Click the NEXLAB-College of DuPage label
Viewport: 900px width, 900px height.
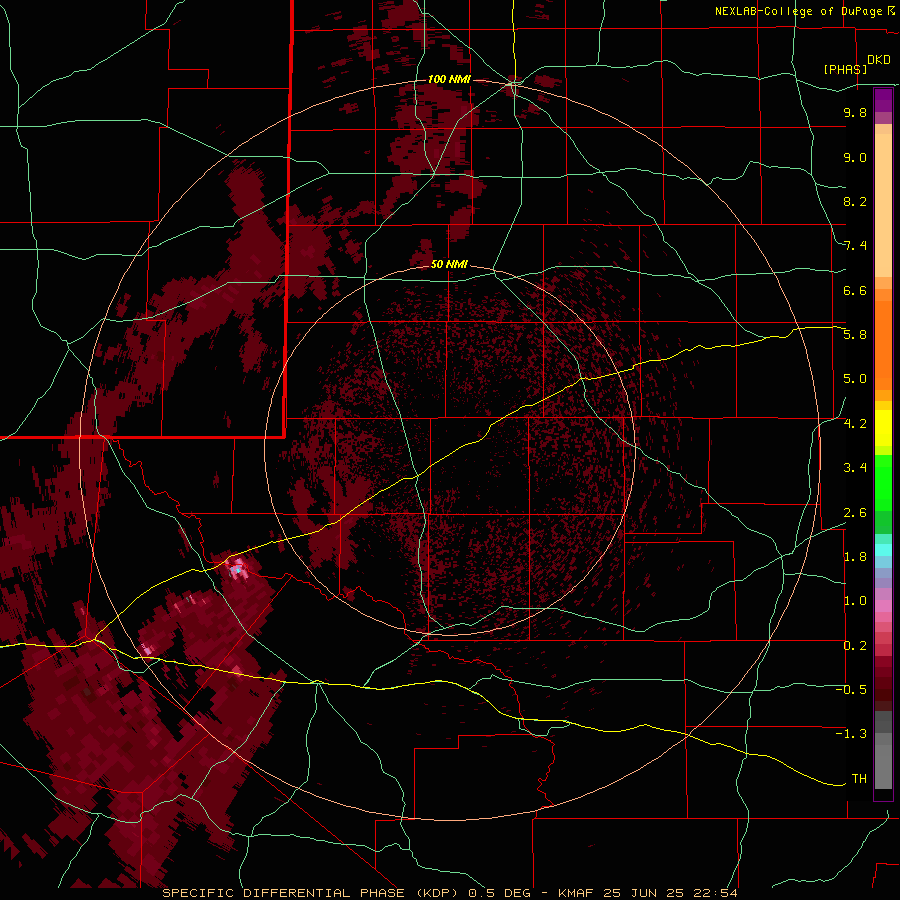[798, 11]
